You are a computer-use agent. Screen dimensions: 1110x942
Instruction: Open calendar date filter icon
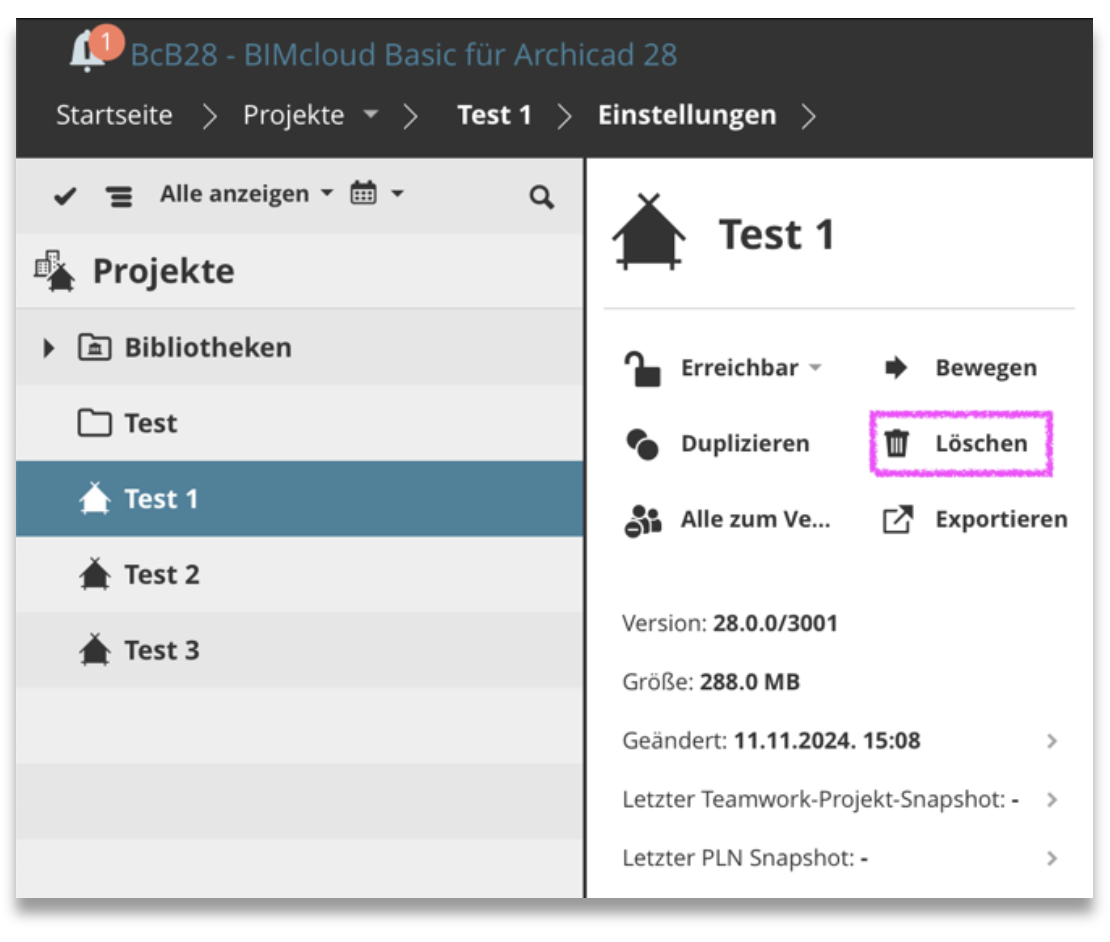coord(363,193)
